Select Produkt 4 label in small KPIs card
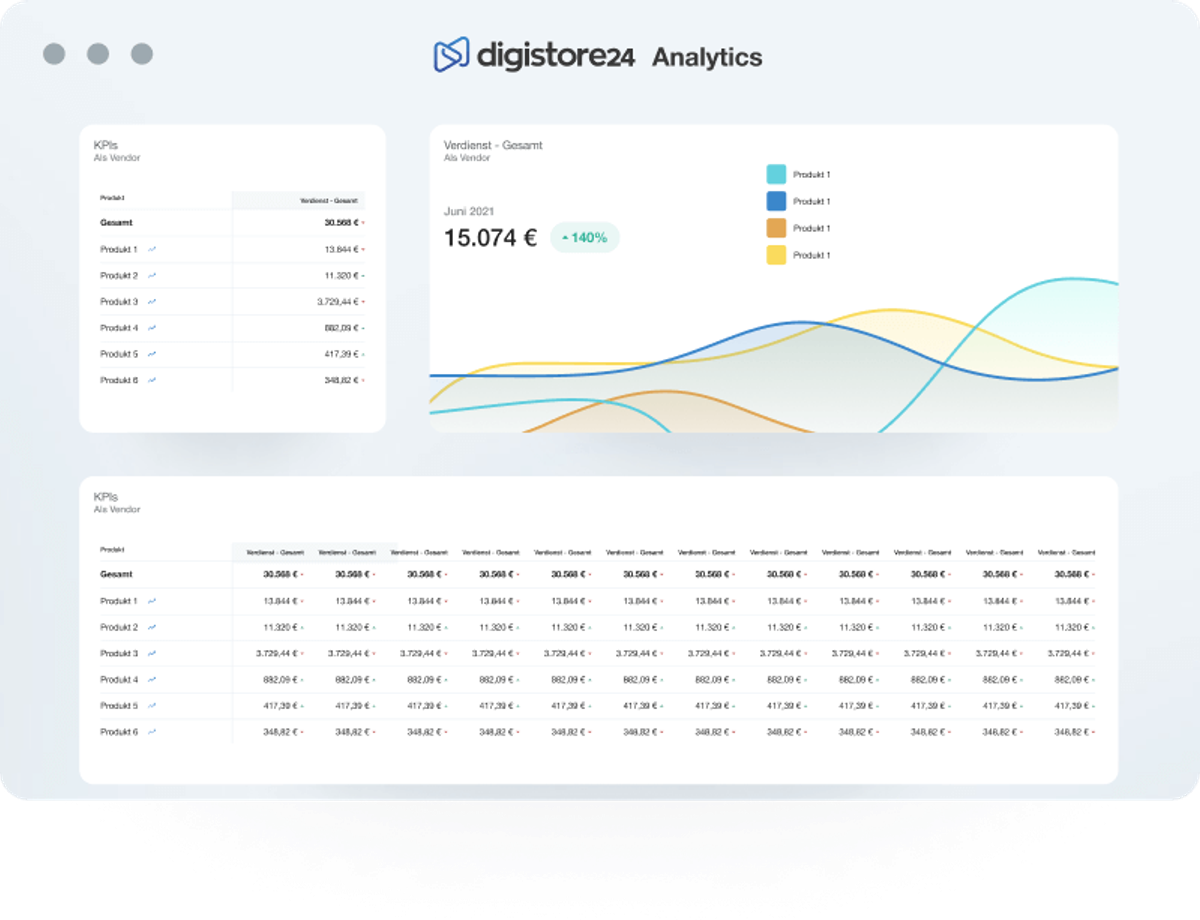The width and height of the screenshot is (1200, 920). click(119, 328)
